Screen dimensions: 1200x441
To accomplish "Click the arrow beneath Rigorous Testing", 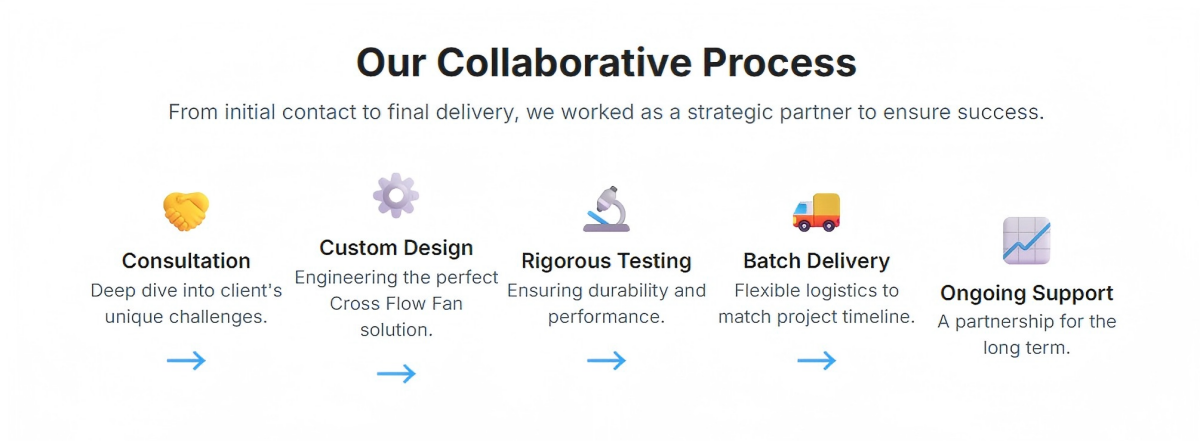I will 606,361.
